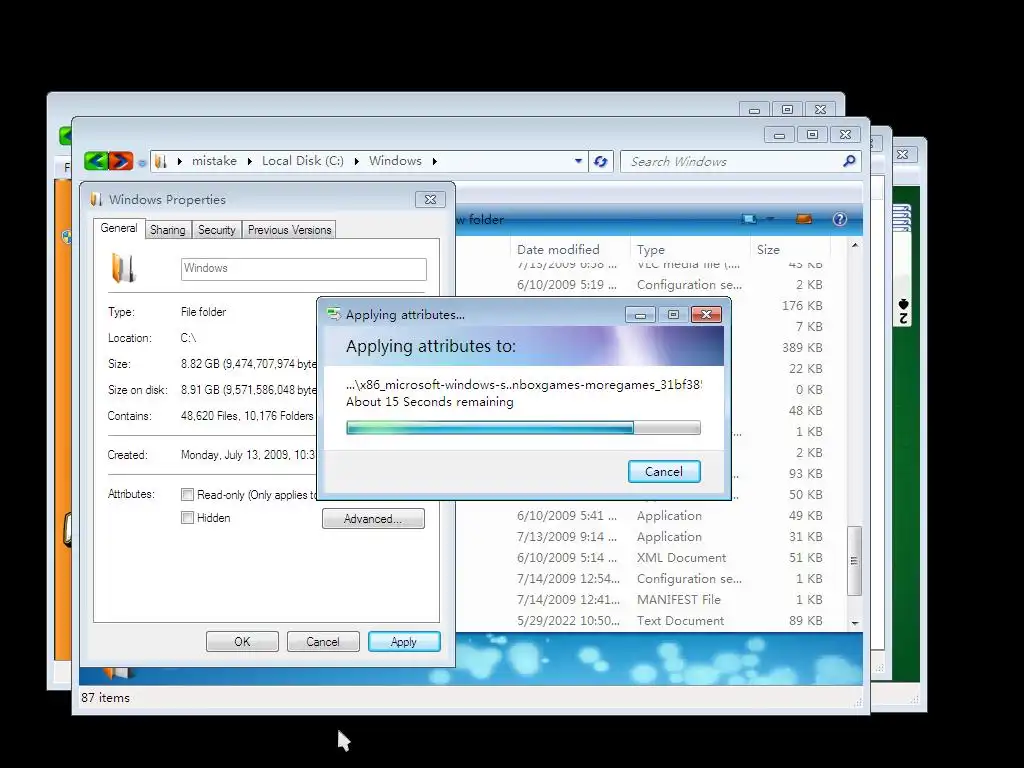The image size is (1024, 768).
Task: Open the views dropdown arrow
Action: [x=770, y=219]
